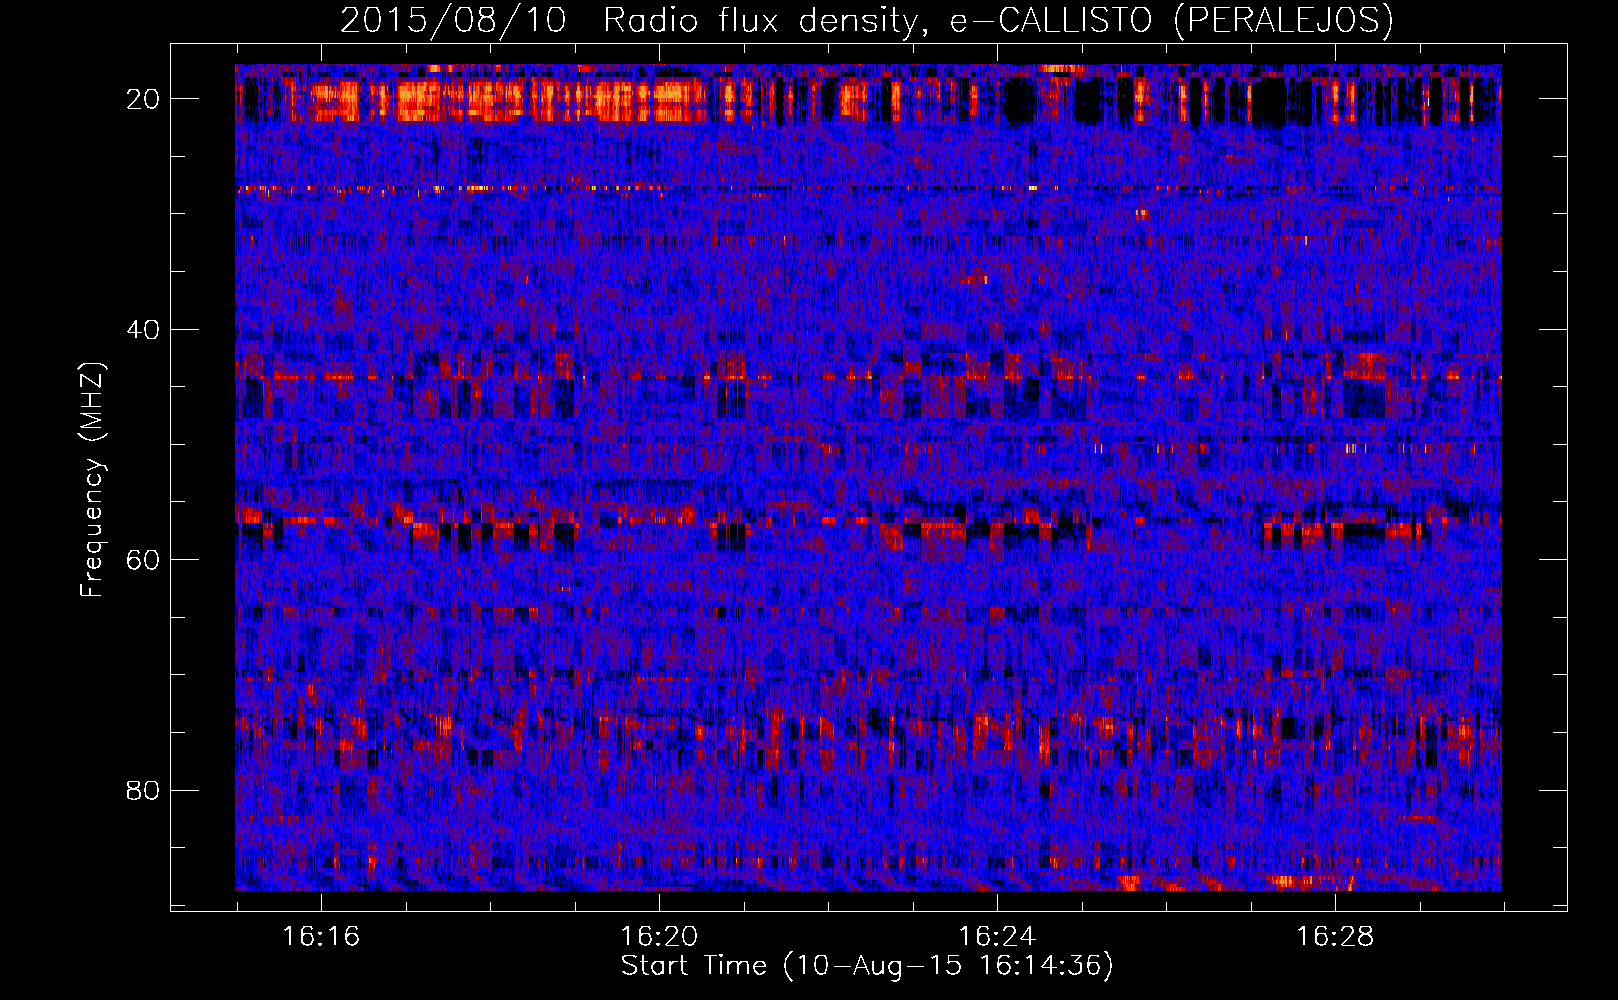Click the frequency tick label 60
The image size is (1618, 1000).
coord(144,560)
